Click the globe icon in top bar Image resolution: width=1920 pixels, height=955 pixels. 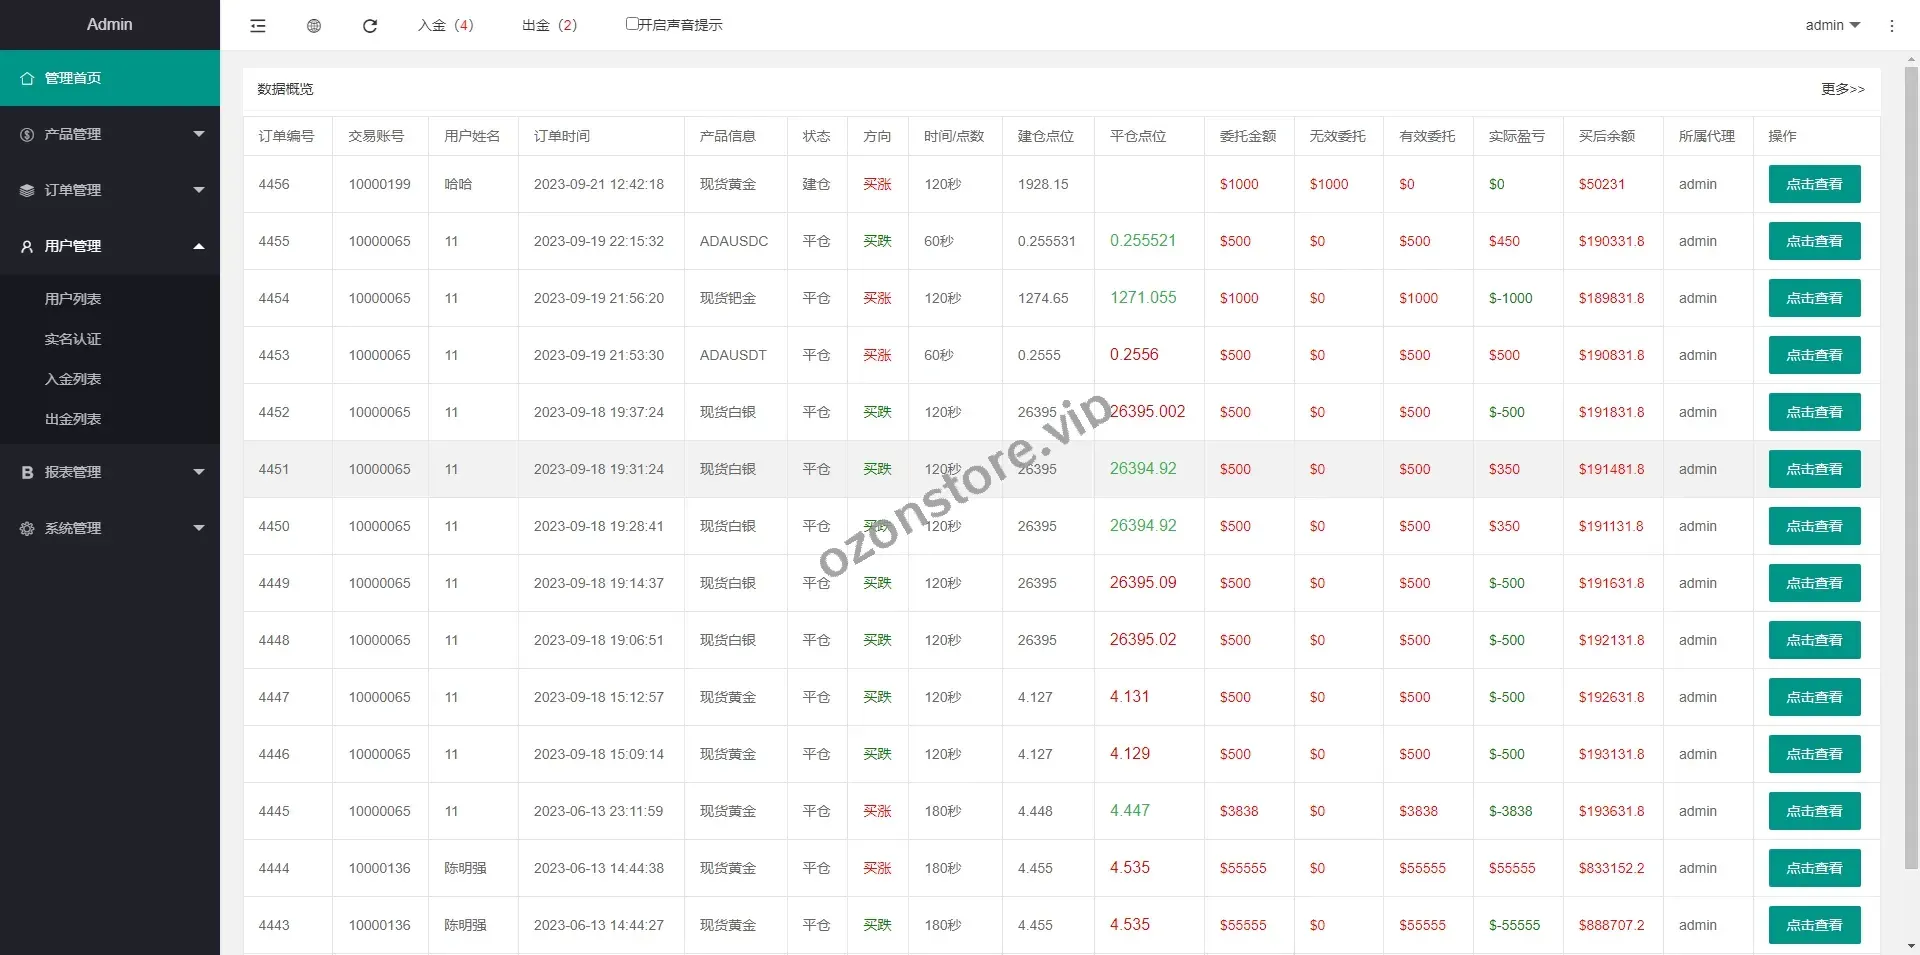coord(314,26)
